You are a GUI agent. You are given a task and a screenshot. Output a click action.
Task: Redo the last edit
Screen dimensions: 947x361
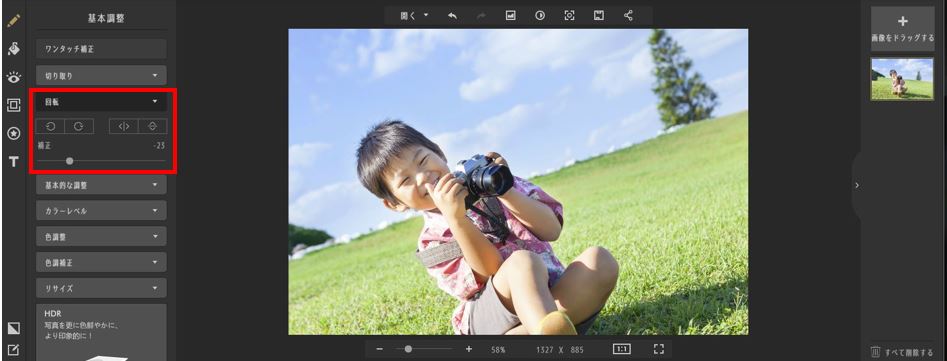pyautogui.click(x=481, y=16)
